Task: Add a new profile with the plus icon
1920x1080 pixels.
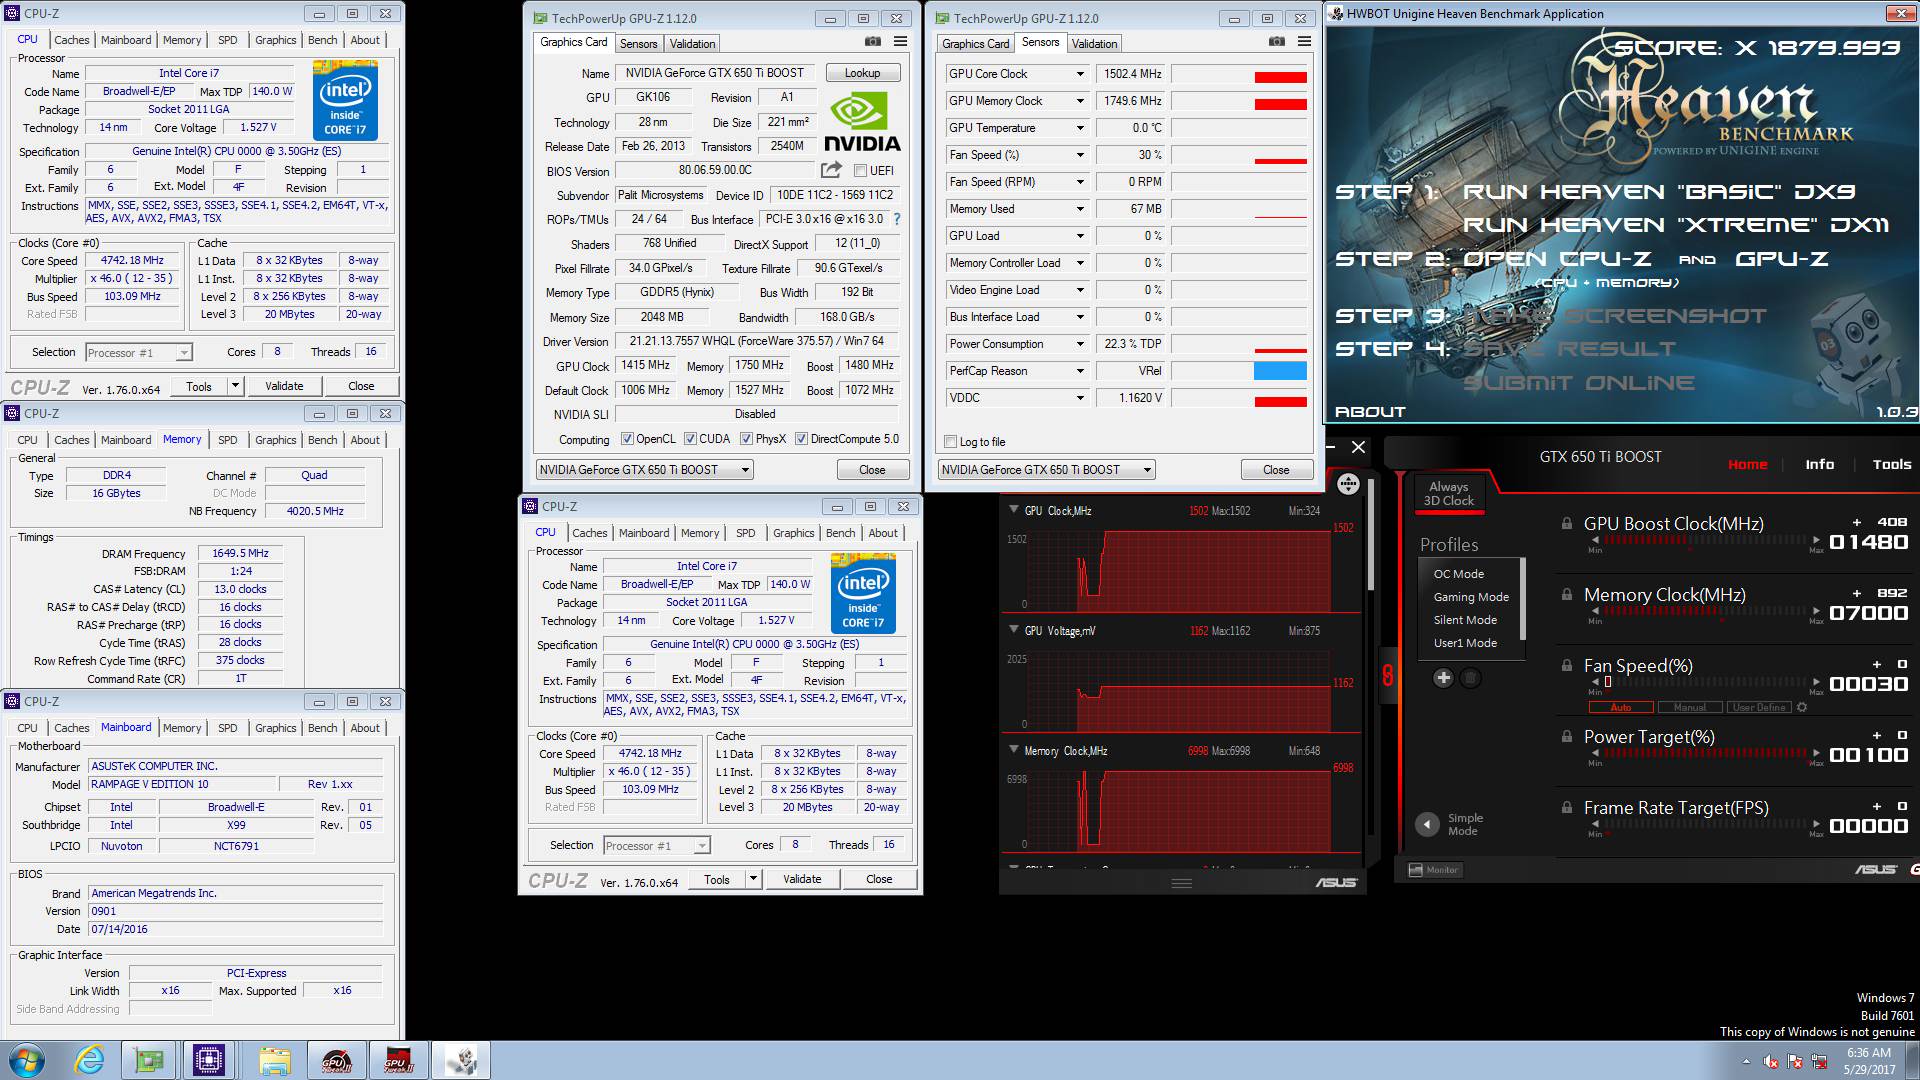Action: 1443,678
